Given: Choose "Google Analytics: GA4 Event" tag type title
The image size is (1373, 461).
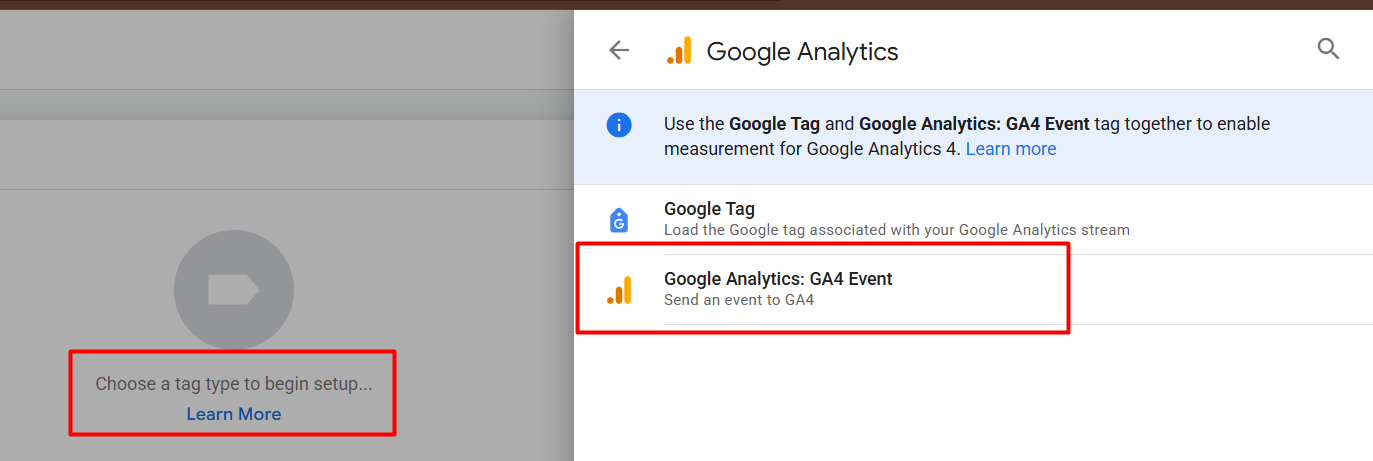Looking at the screenshot, I should [778, 279].
